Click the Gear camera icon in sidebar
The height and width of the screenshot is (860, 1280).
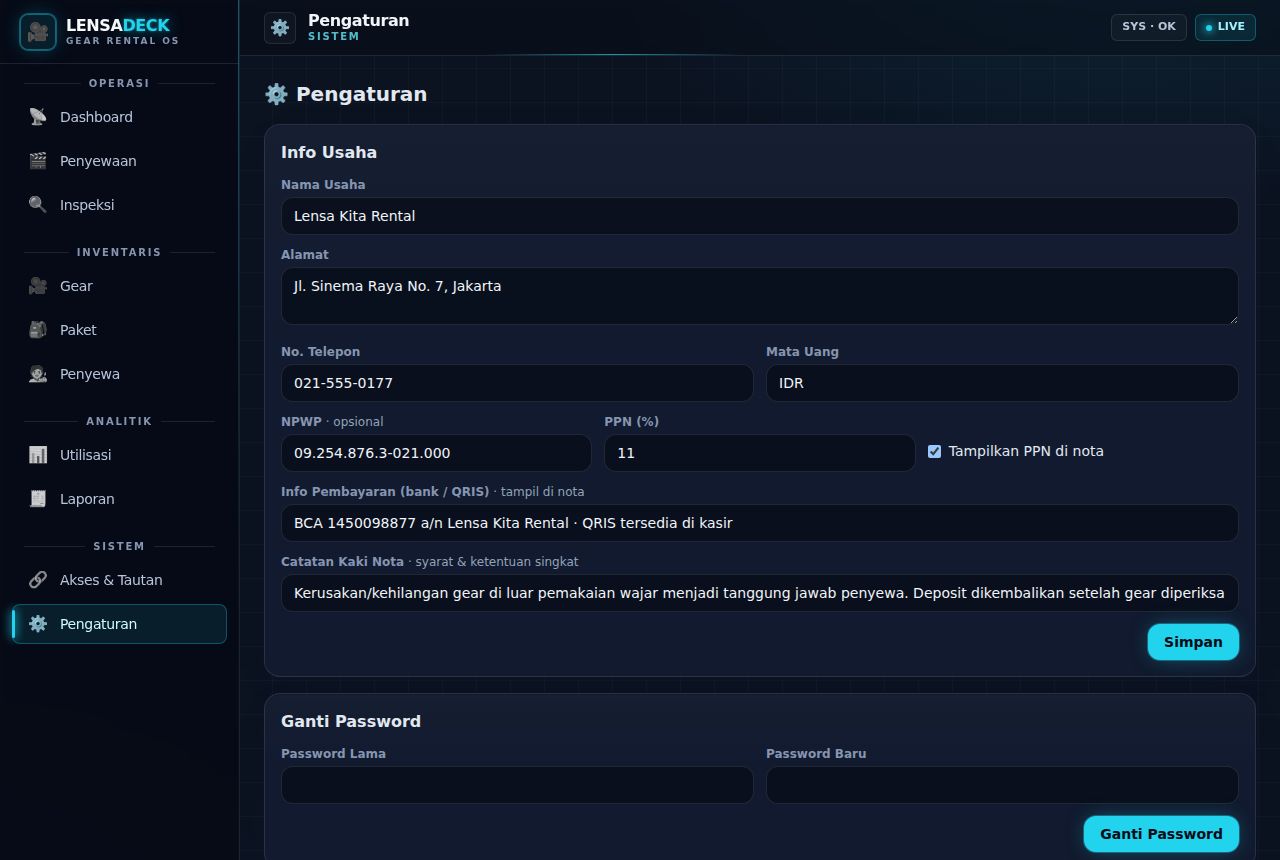tap(38, 286)
